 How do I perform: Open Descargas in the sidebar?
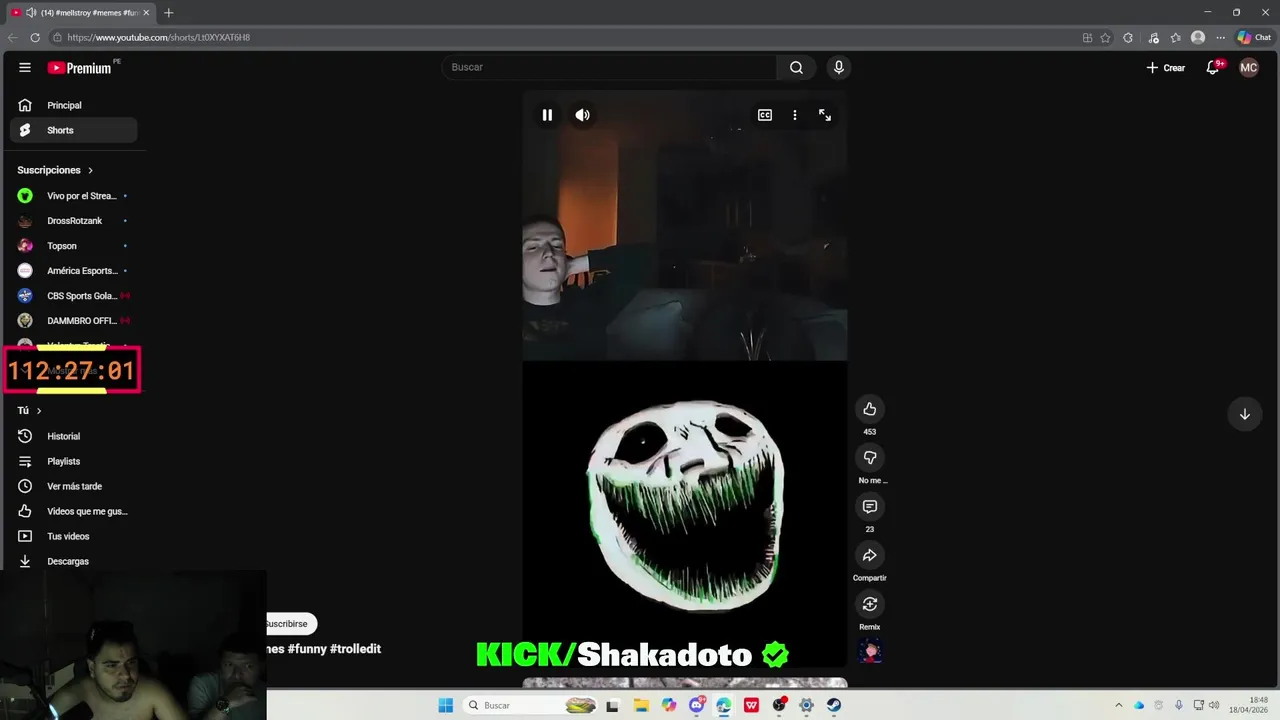tap(74, 561)
